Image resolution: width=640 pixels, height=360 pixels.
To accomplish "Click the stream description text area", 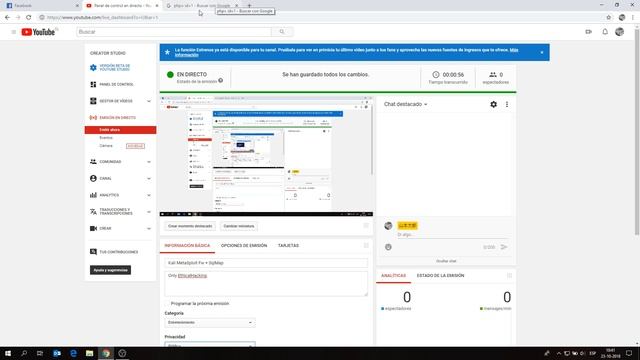I will click(x=266, y=284).
